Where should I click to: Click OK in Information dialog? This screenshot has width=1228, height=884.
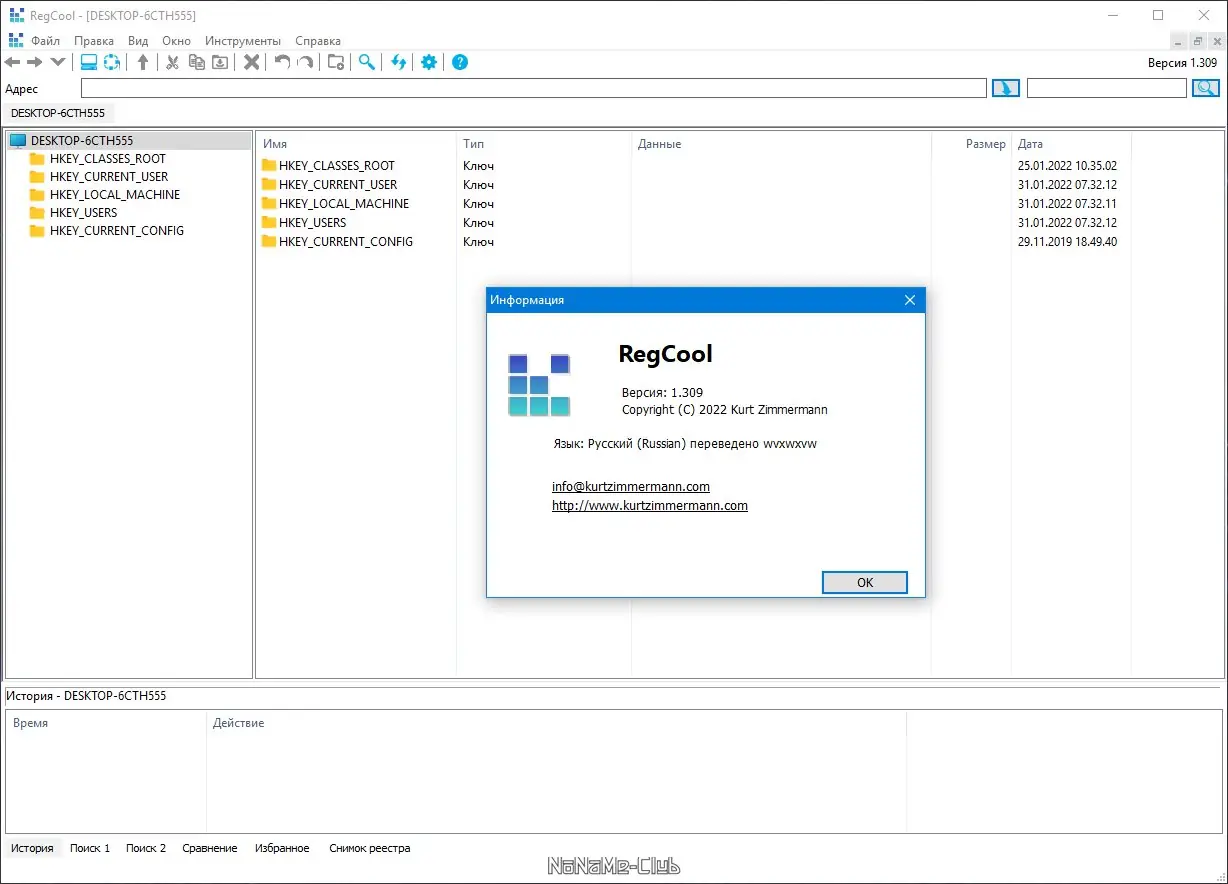pyautogui.click(x=865, y=583)
